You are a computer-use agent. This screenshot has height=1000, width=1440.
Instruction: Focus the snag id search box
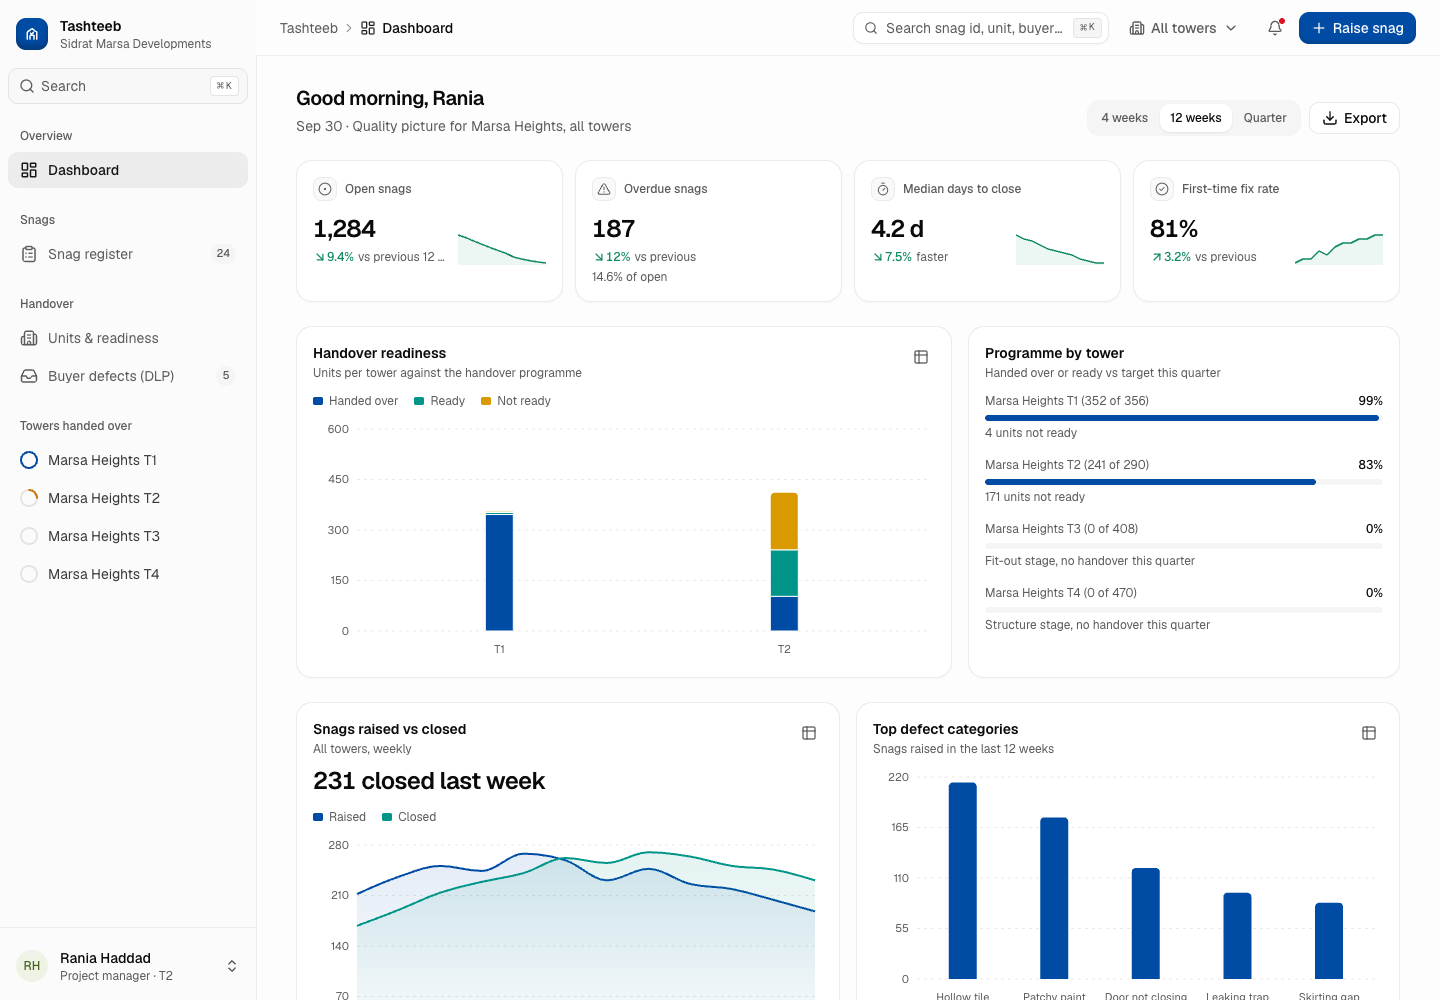(x=981, y=28)
